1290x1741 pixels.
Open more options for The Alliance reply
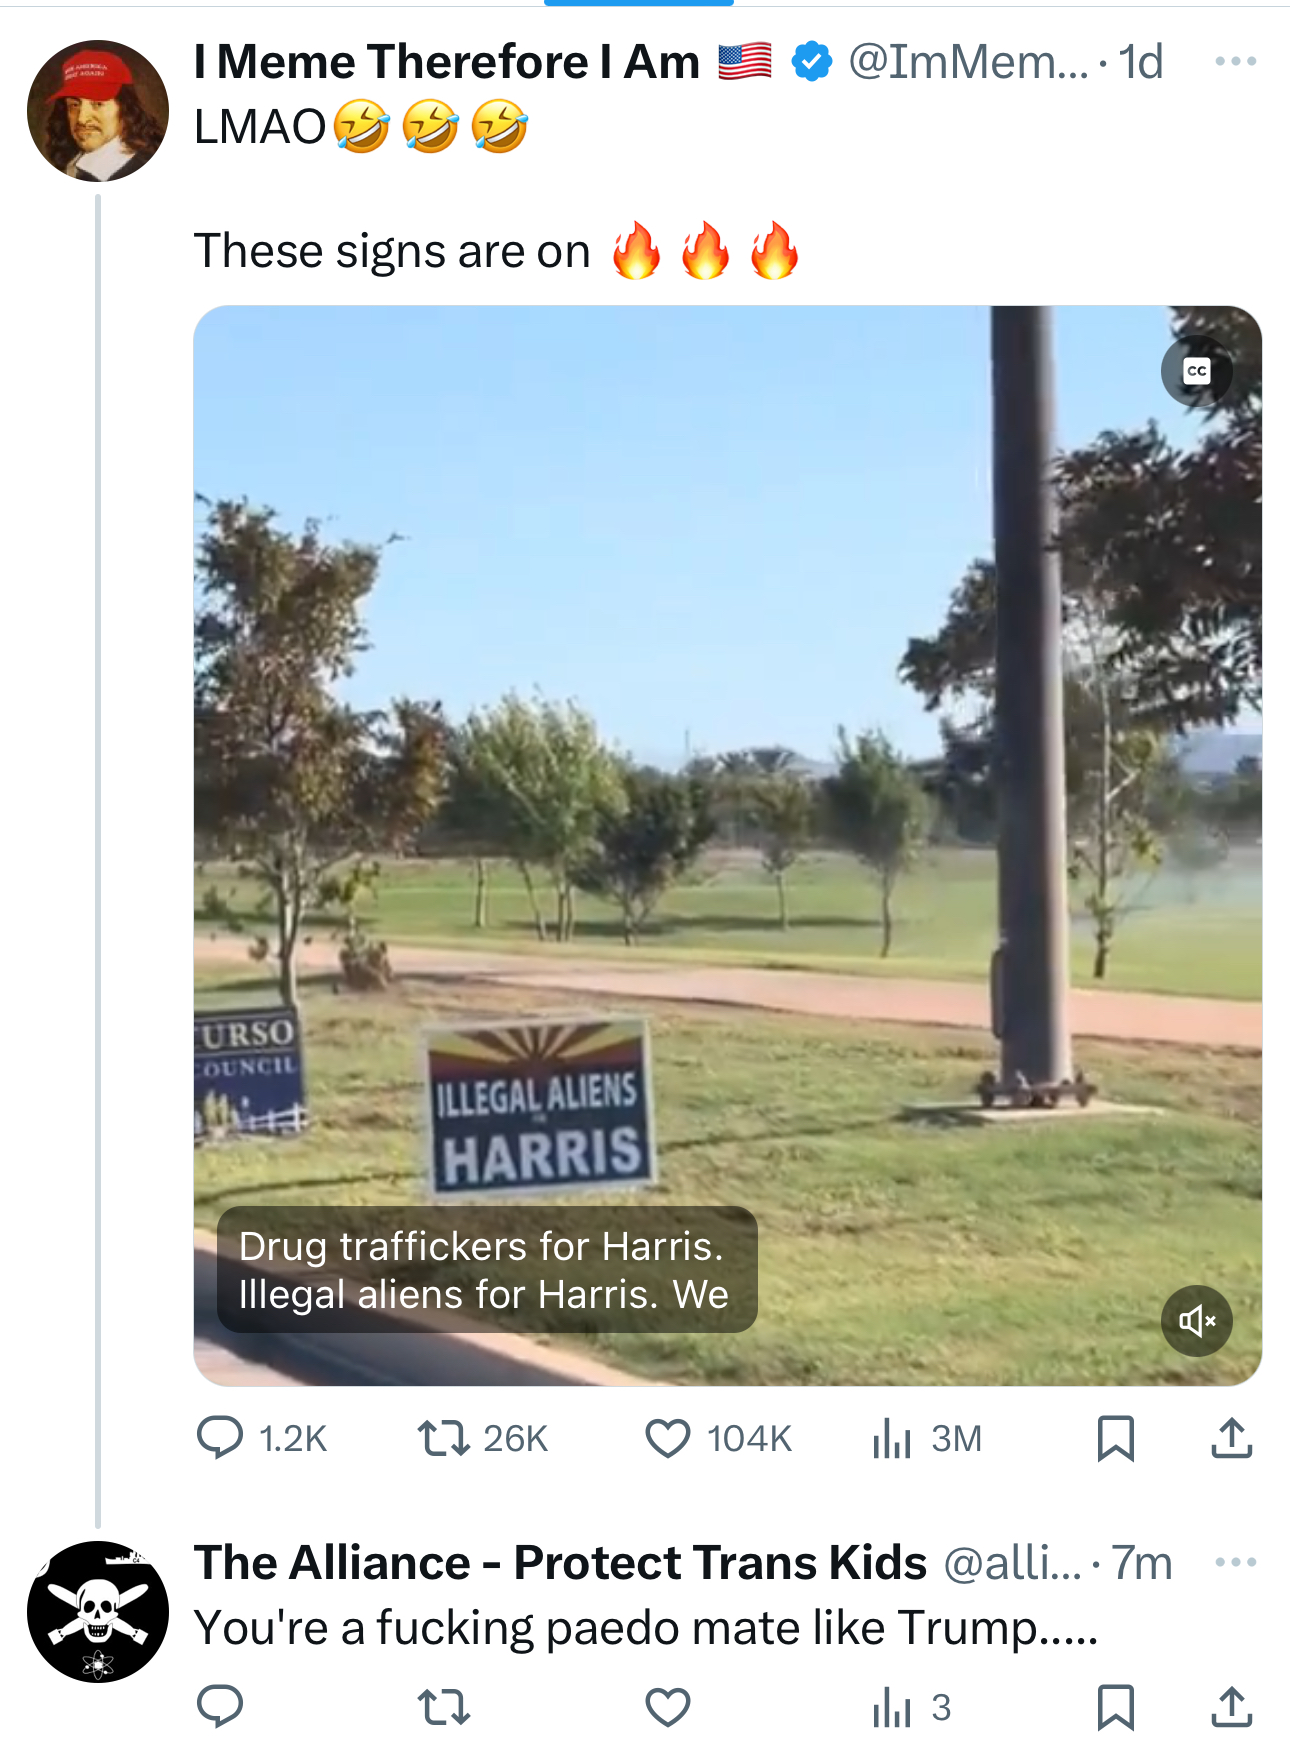tap(1235, 1562)
